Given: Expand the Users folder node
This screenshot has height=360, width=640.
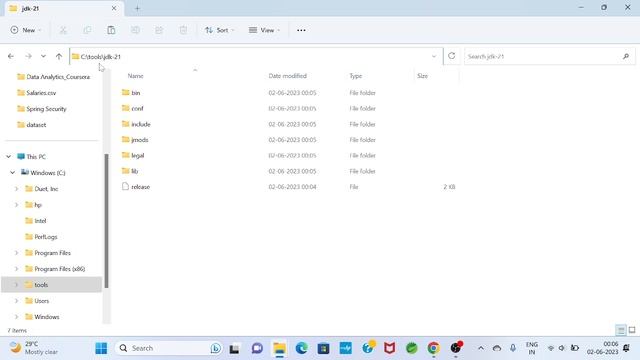Looking at the screenshot, I should [x=17, y=301].
